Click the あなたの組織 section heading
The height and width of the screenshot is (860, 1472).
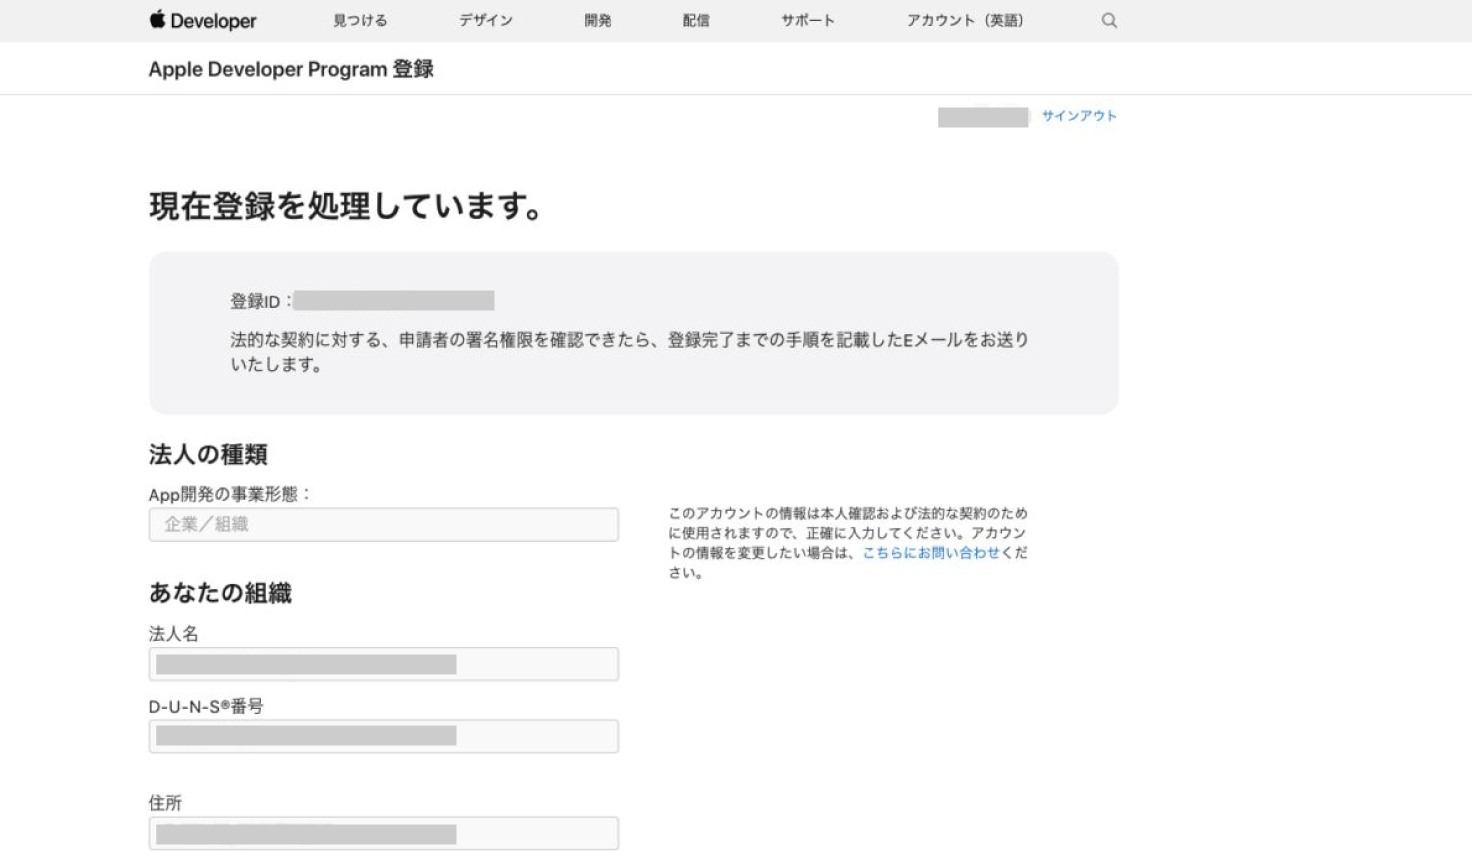[220, 593]
